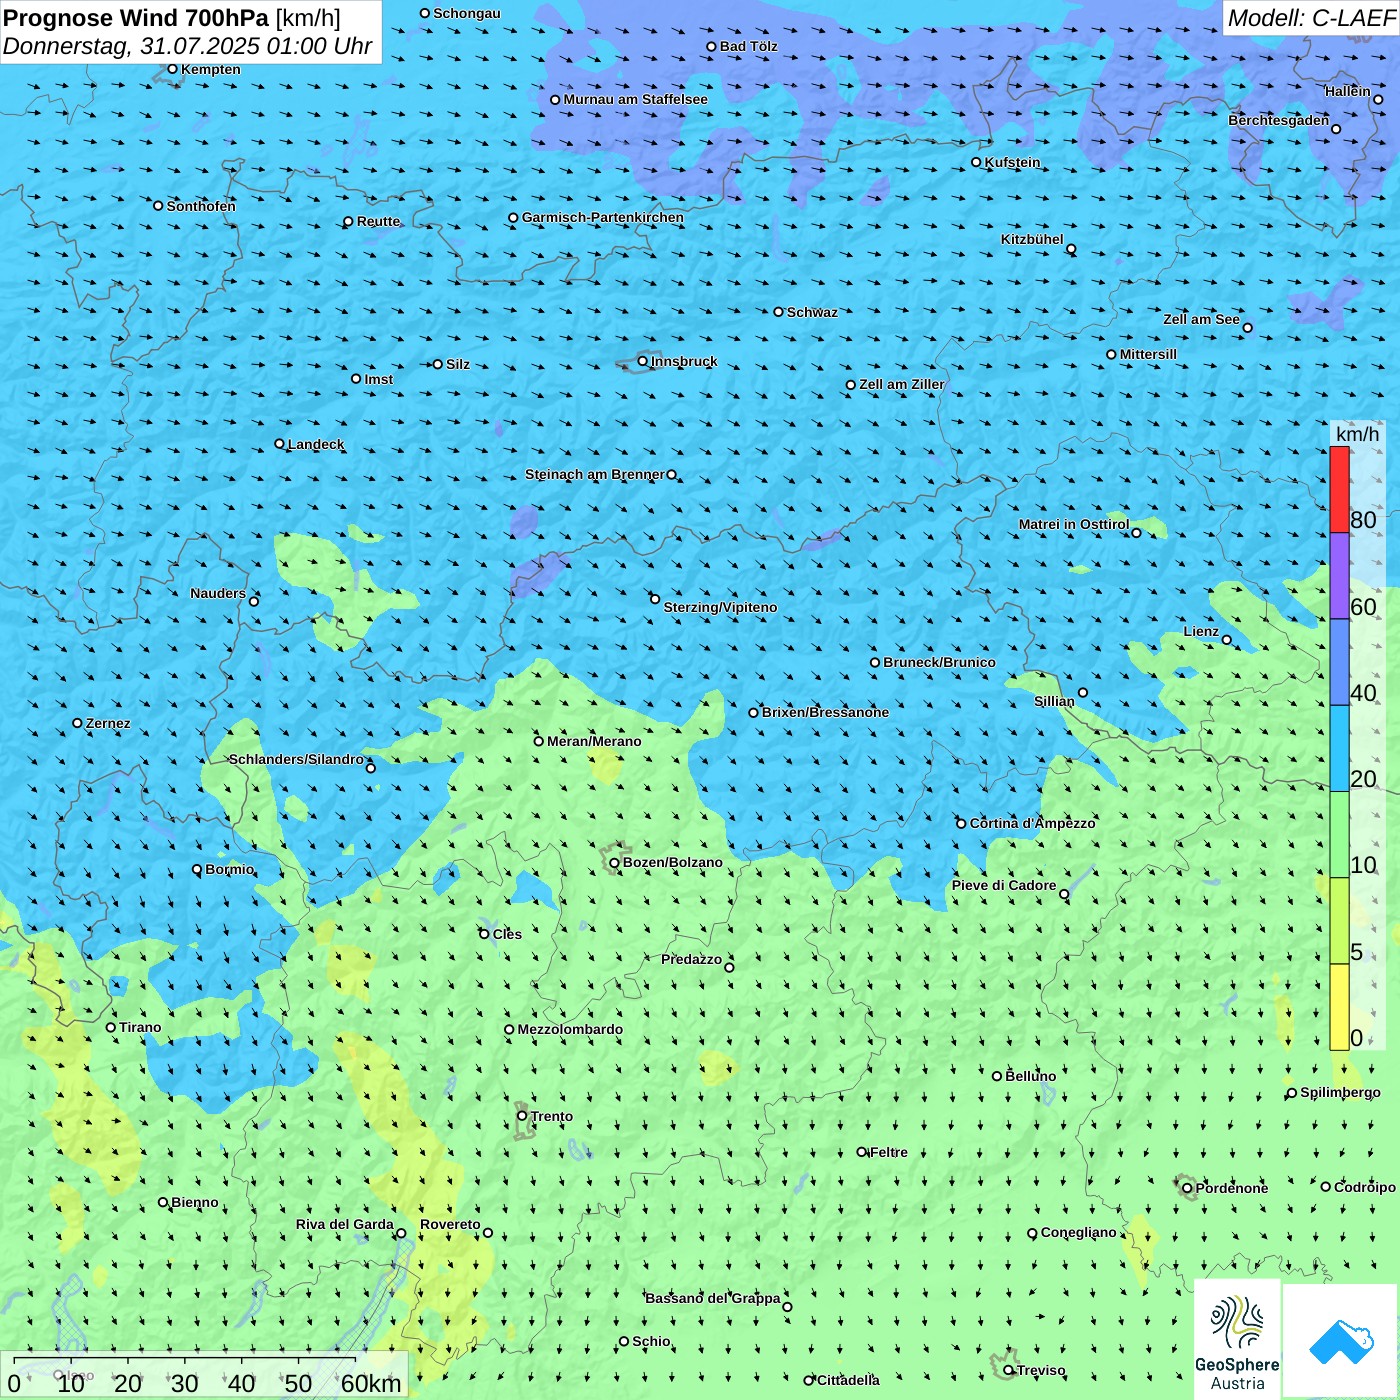Select the Bozen/Bolzano city marker
The image size is (1400, 1400).
coord(615,863)
